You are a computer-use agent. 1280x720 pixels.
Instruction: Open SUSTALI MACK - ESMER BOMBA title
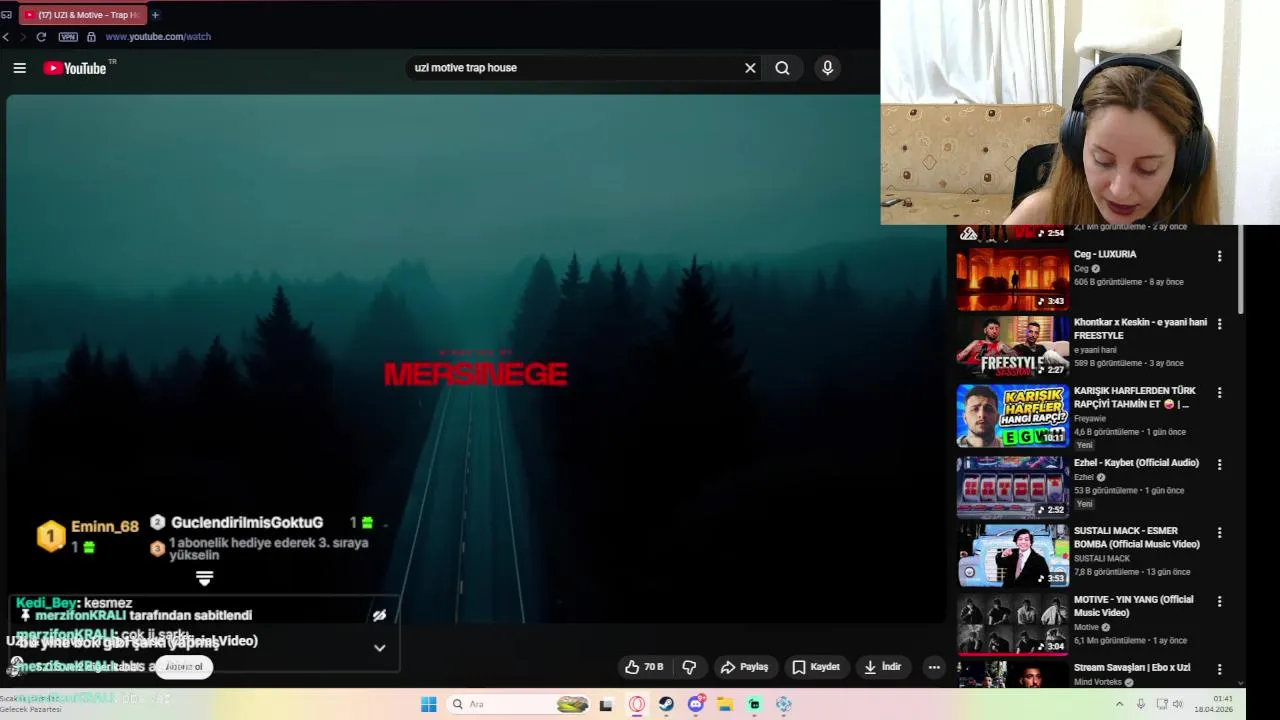click(x=1137, y=538)
